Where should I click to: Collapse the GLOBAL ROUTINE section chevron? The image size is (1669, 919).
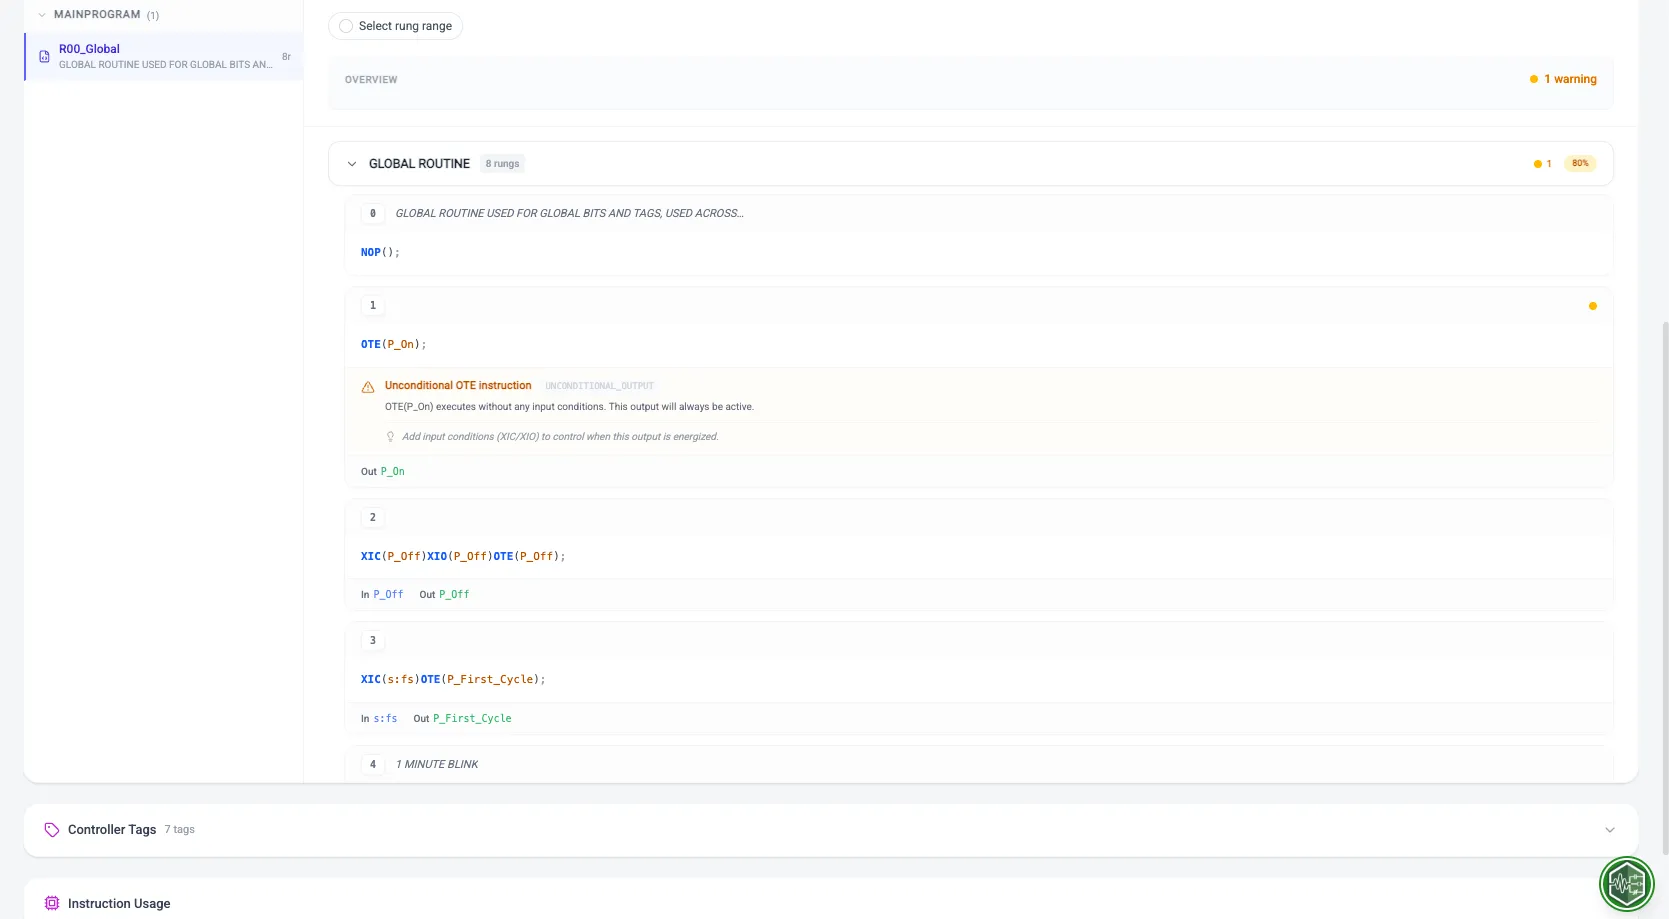click(x=352, y=164)
